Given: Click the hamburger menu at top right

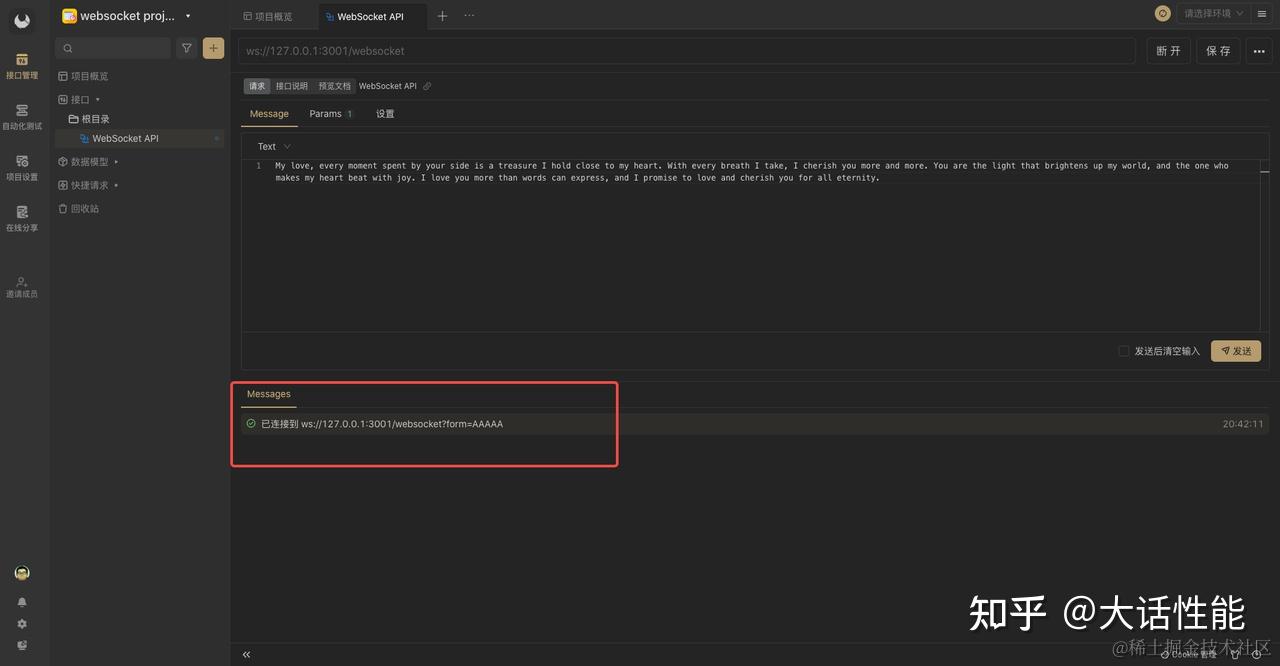Looking at the screenshot, I should [1261, 15].
